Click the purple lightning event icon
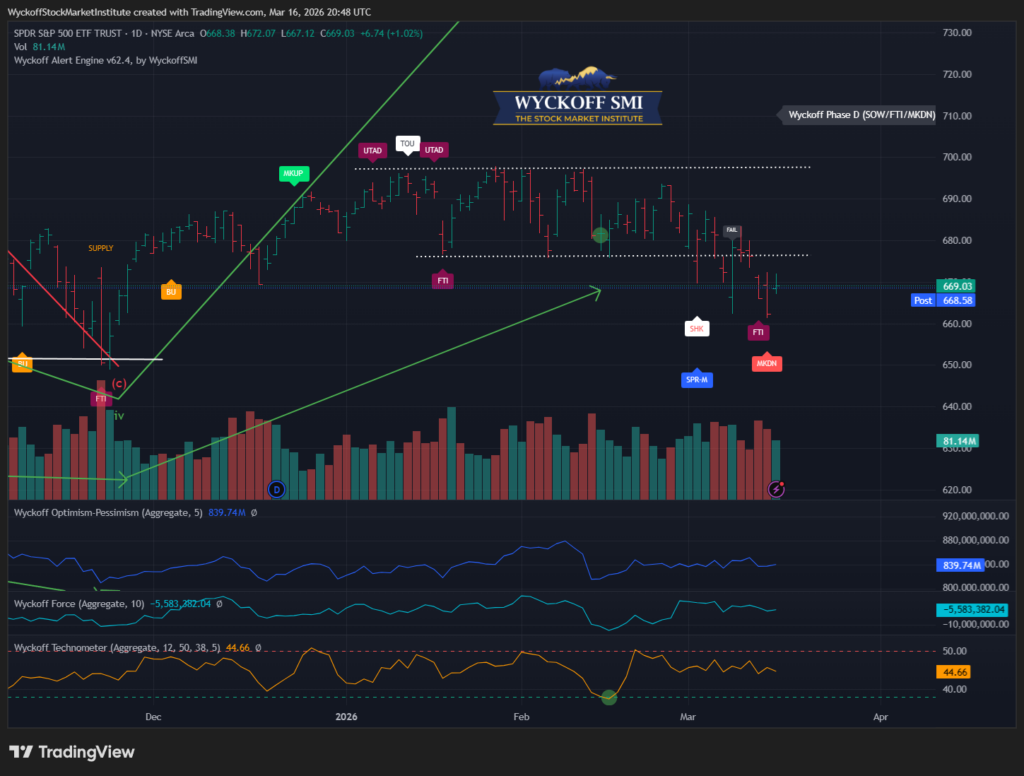 tap(777, 489)
